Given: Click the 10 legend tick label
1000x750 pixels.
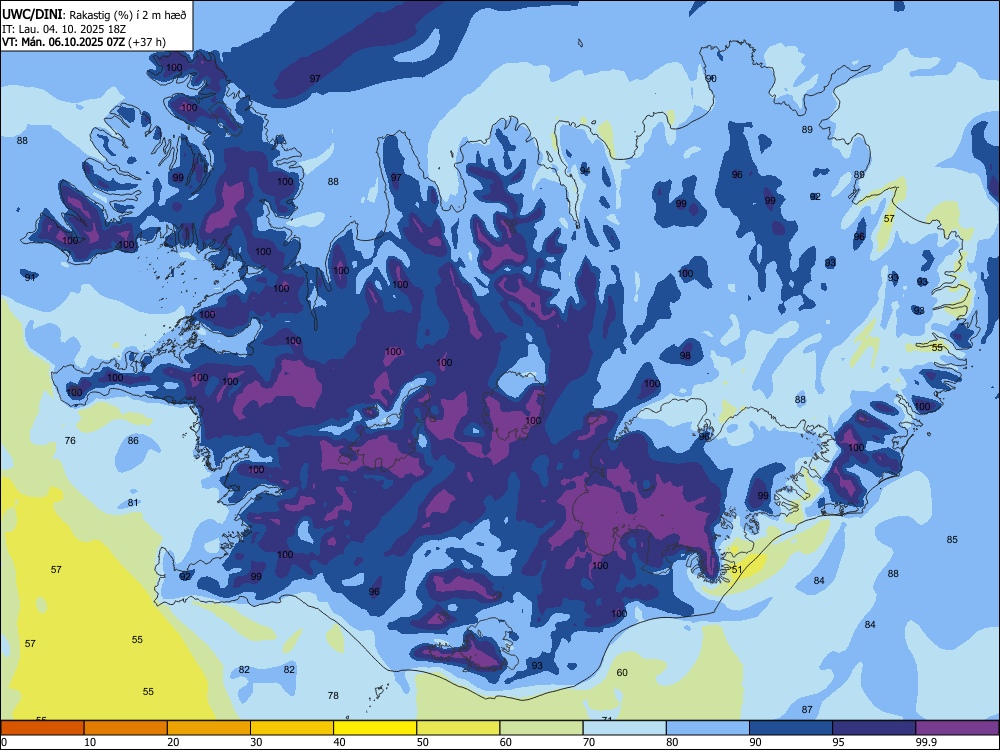Looking at the screenshot, I should (90, 742).
